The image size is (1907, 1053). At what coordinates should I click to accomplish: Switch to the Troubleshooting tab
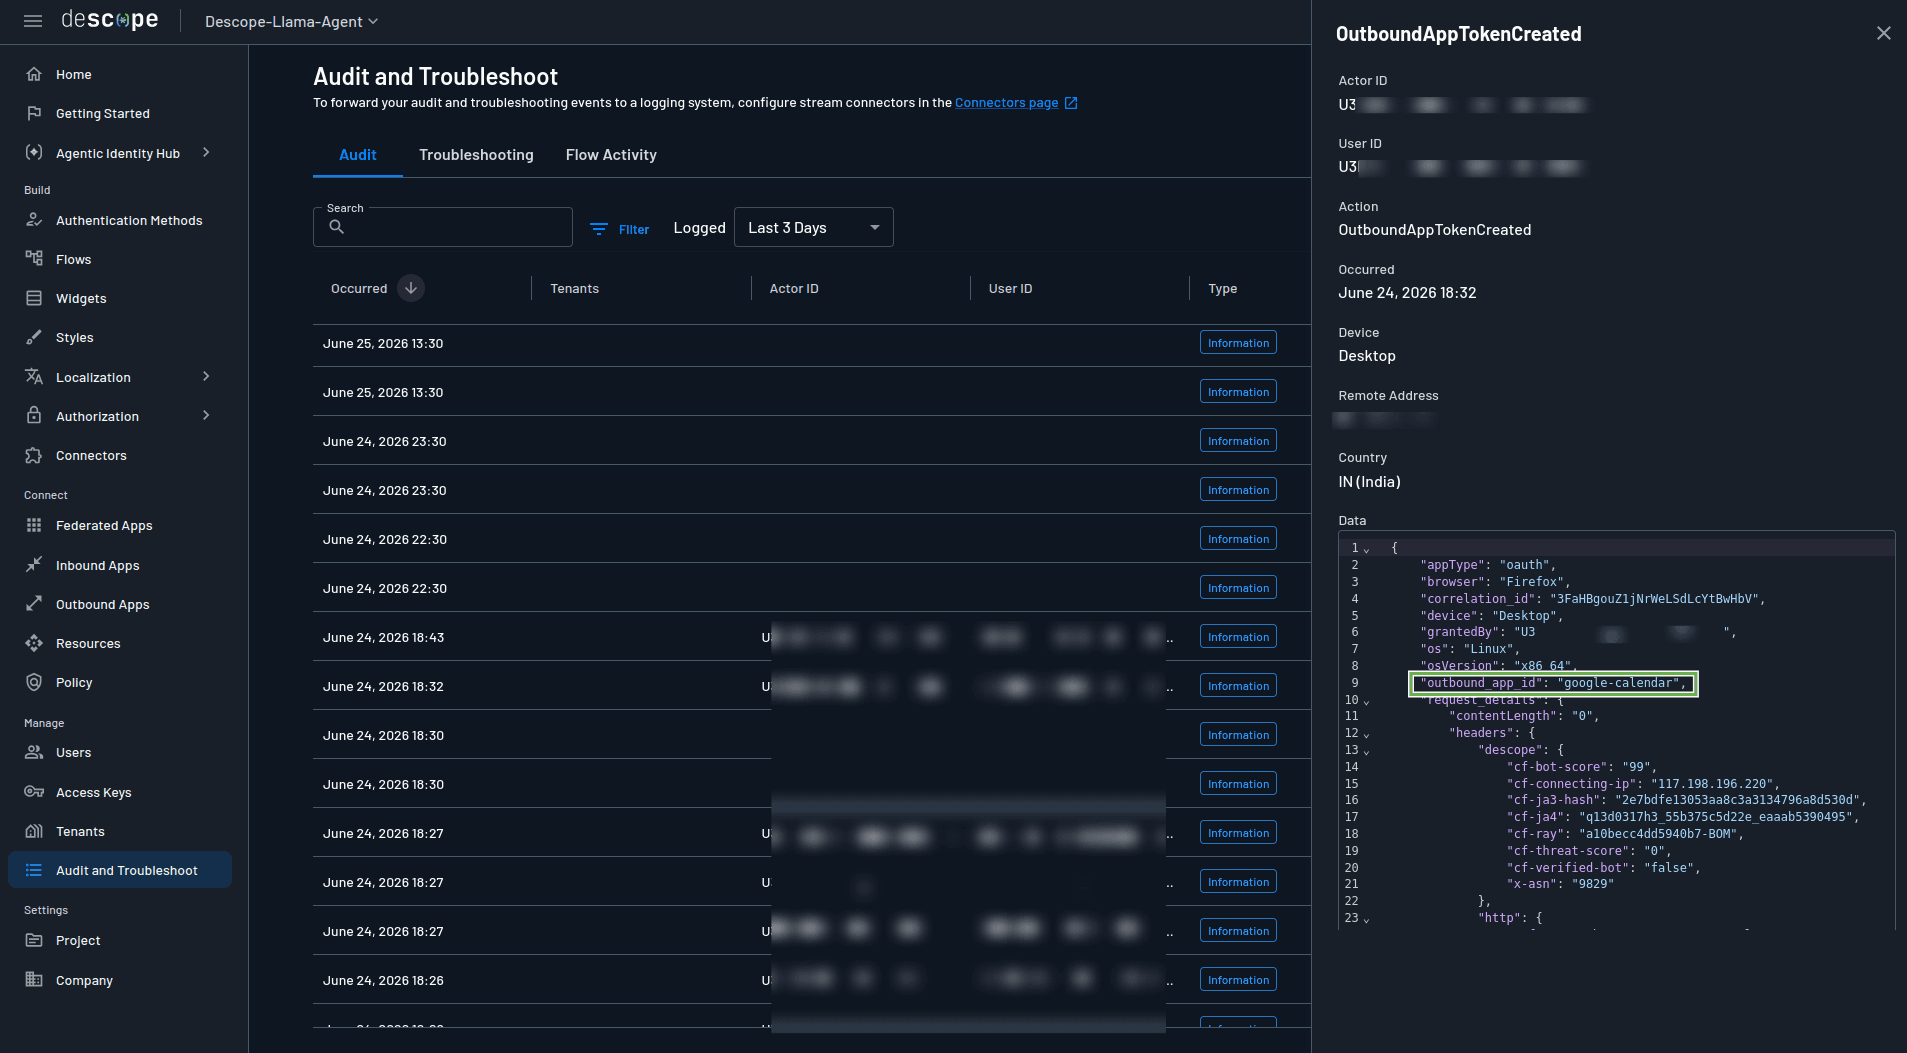[x=476, y=155]
